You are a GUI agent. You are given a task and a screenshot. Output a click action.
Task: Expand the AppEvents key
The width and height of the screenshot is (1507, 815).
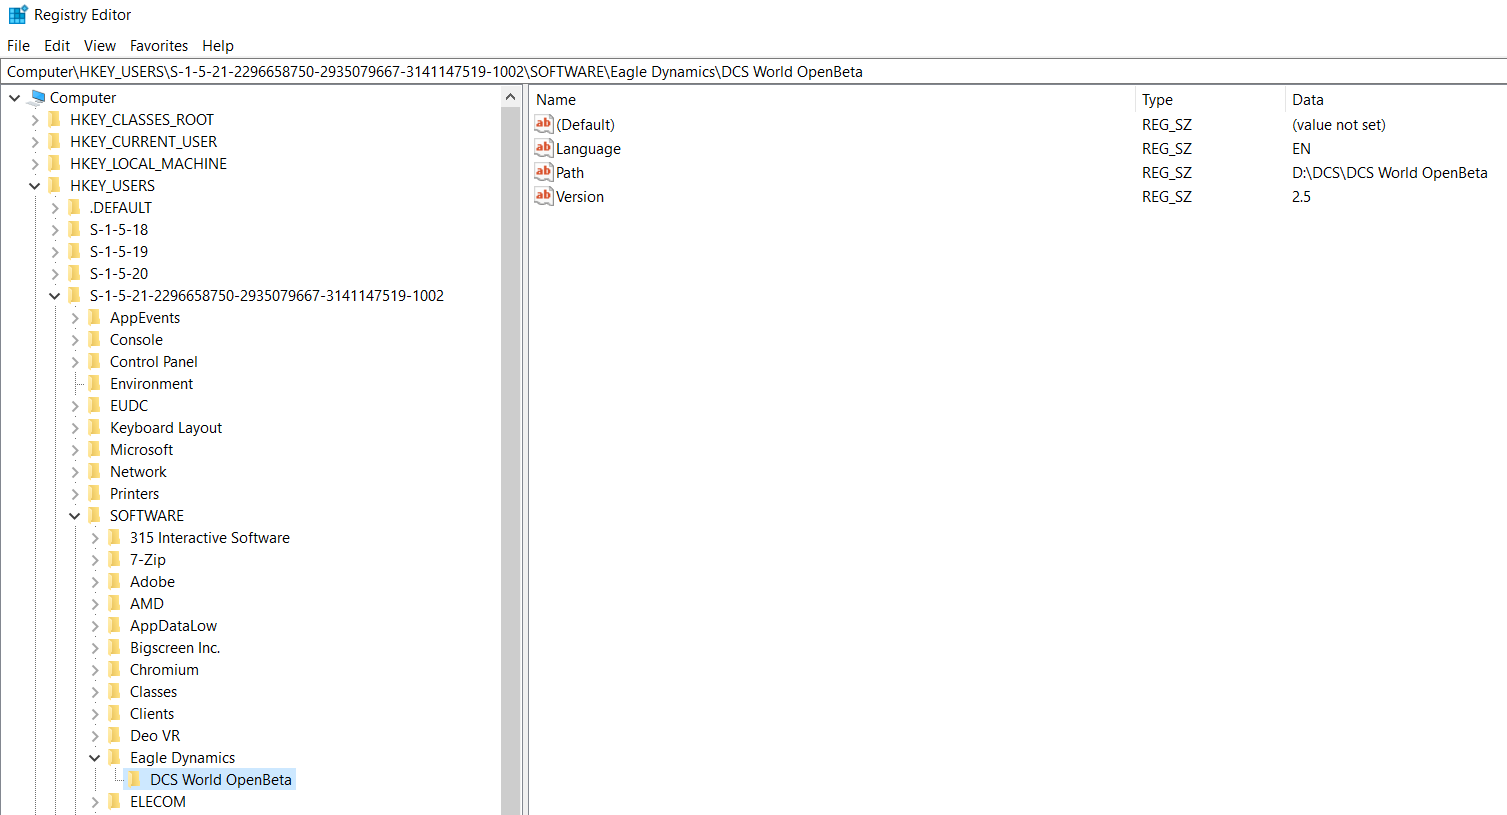coord(75,318)
